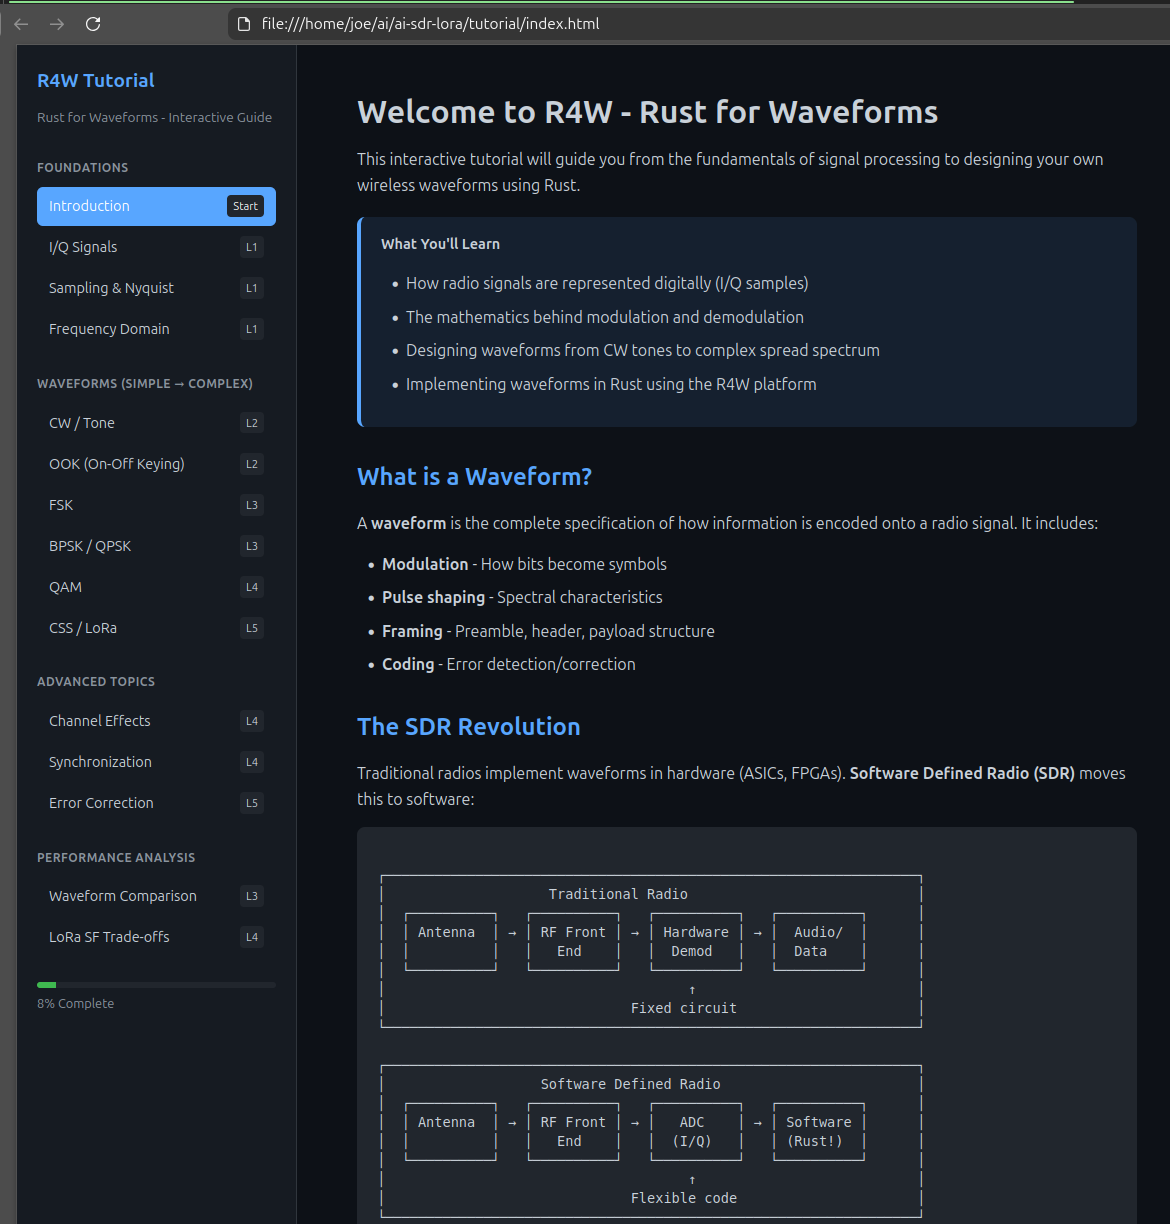Click the L2 badge beside CW / Tone
The height and width of the screenshot is (1224, 1170).
coord(252,423)
